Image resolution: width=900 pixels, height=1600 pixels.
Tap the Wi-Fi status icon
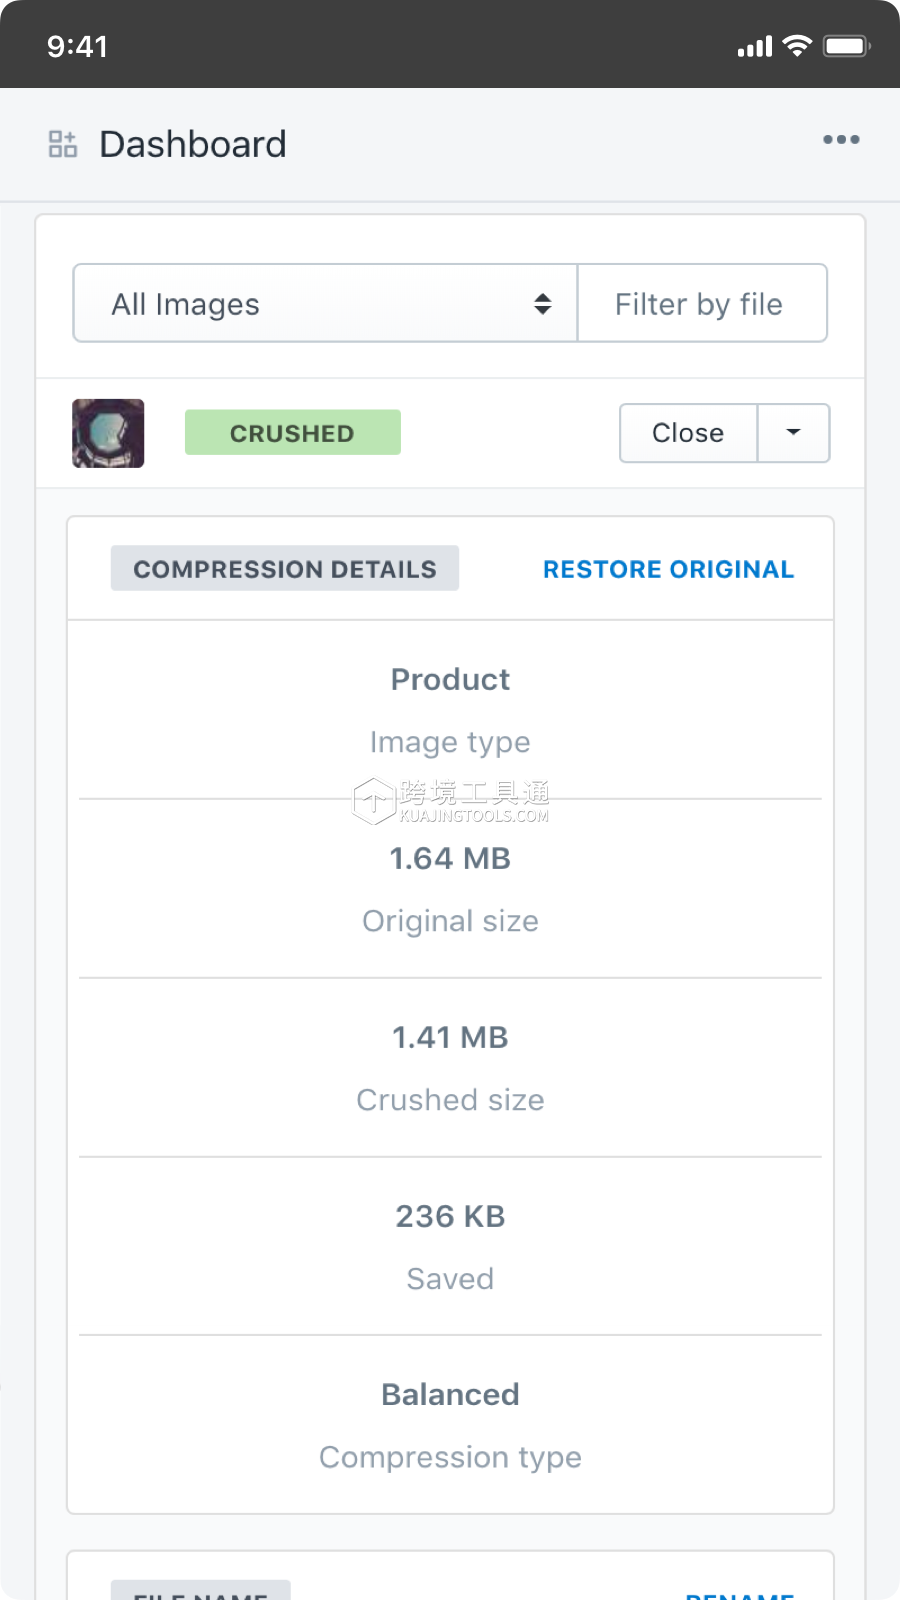click(797, 46)
